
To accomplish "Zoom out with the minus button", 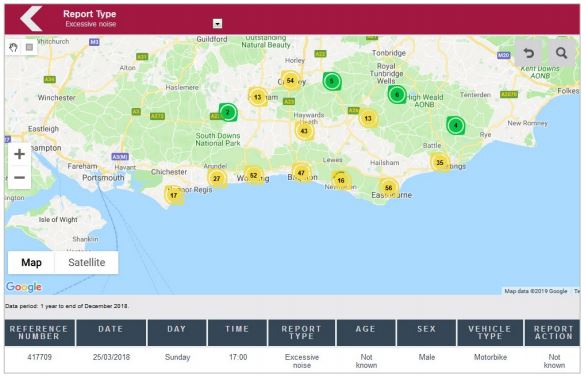I will [19, 177].
